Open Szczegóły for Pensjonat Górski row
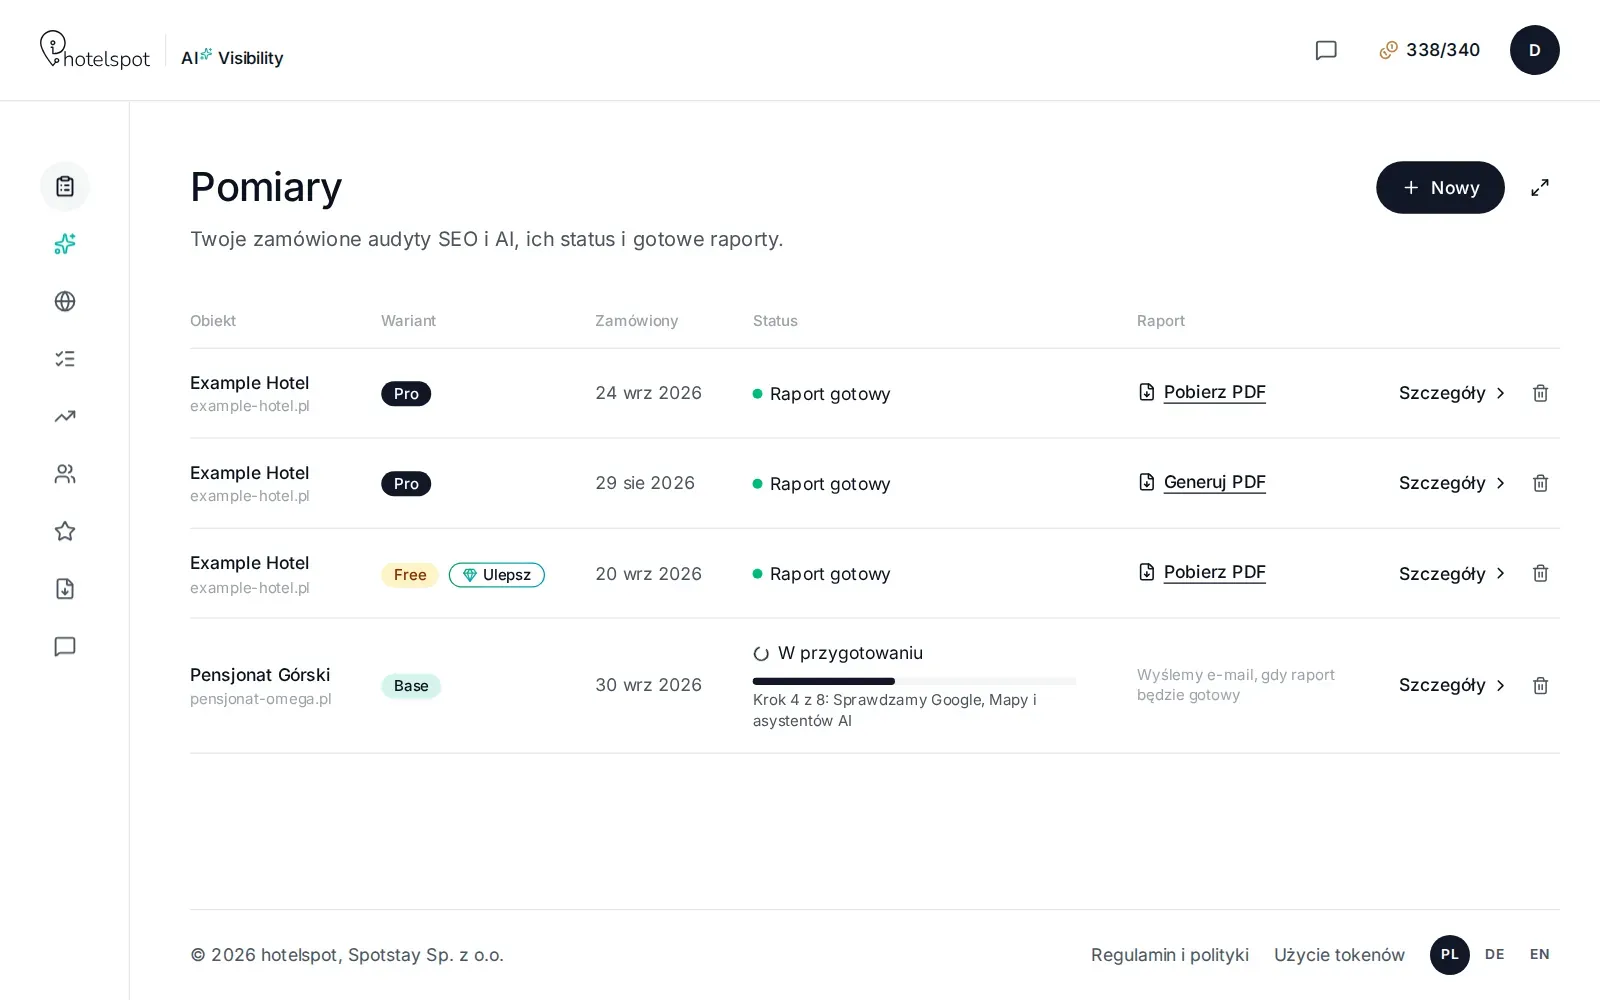 click(1452, 685)
